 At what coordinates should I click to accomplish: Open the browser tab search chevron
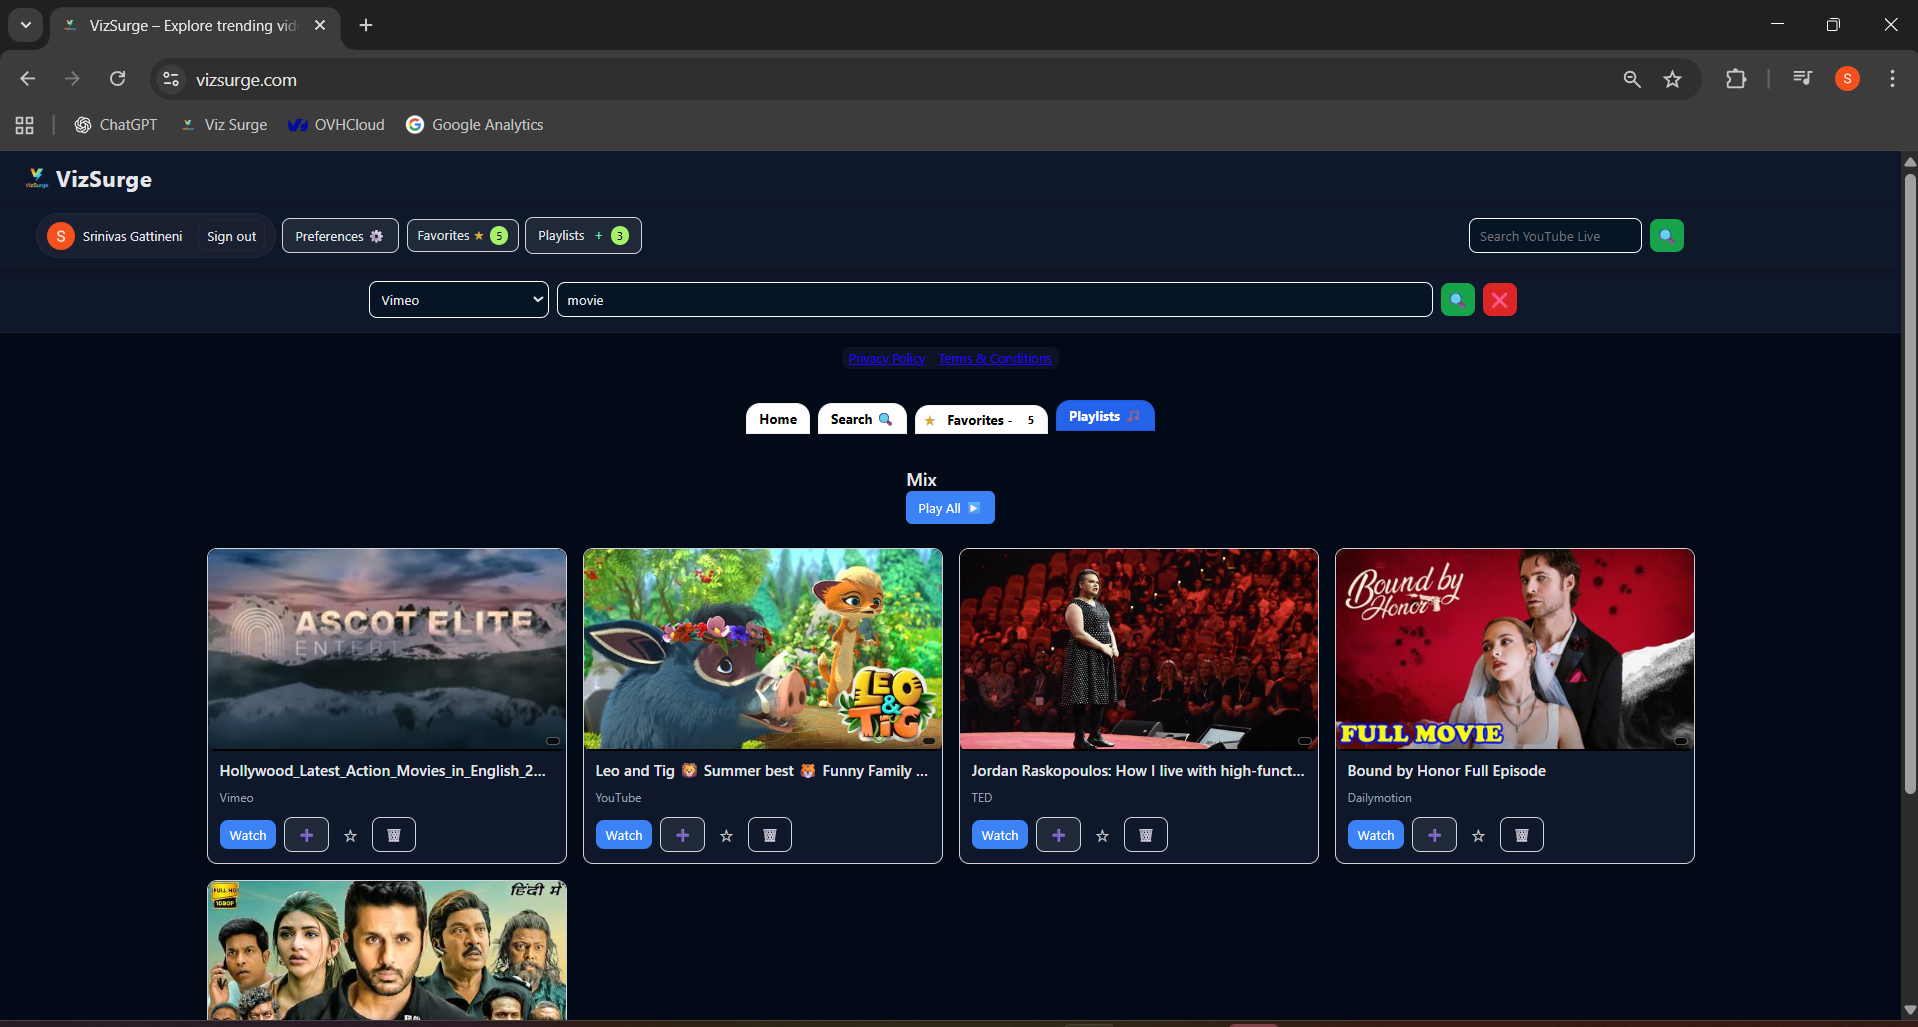[x=25, y=25]
